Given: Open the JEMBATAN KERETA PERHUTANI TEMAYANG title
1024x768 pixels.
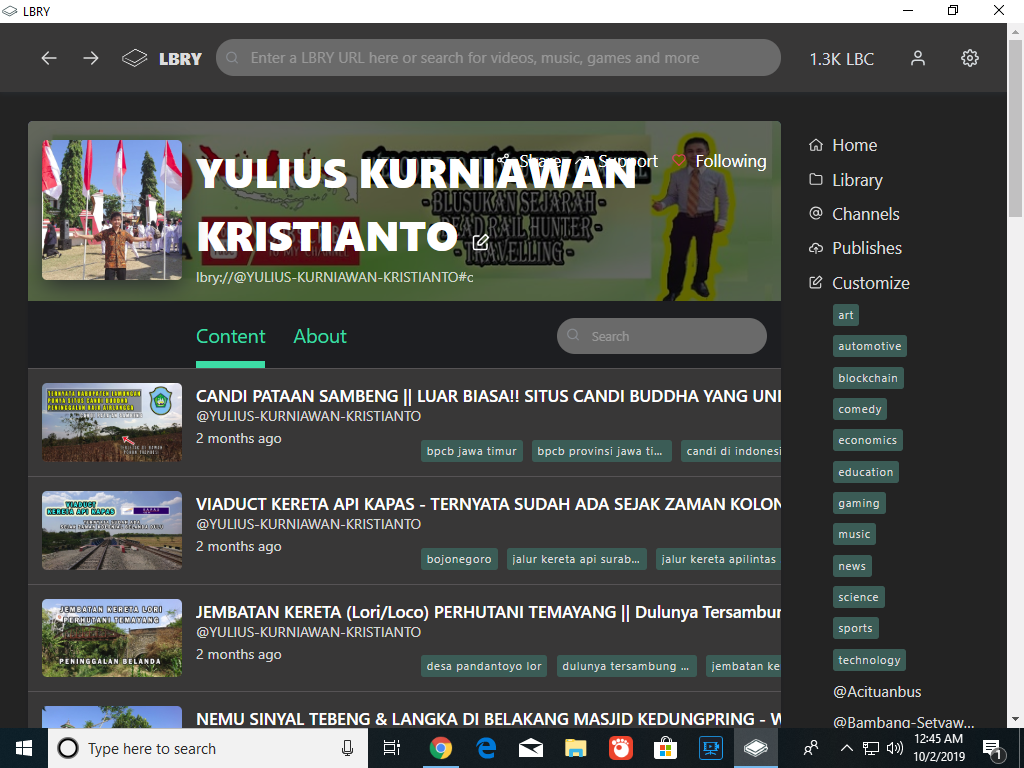Looking at the screenshot, I should (x=488, y=612).
